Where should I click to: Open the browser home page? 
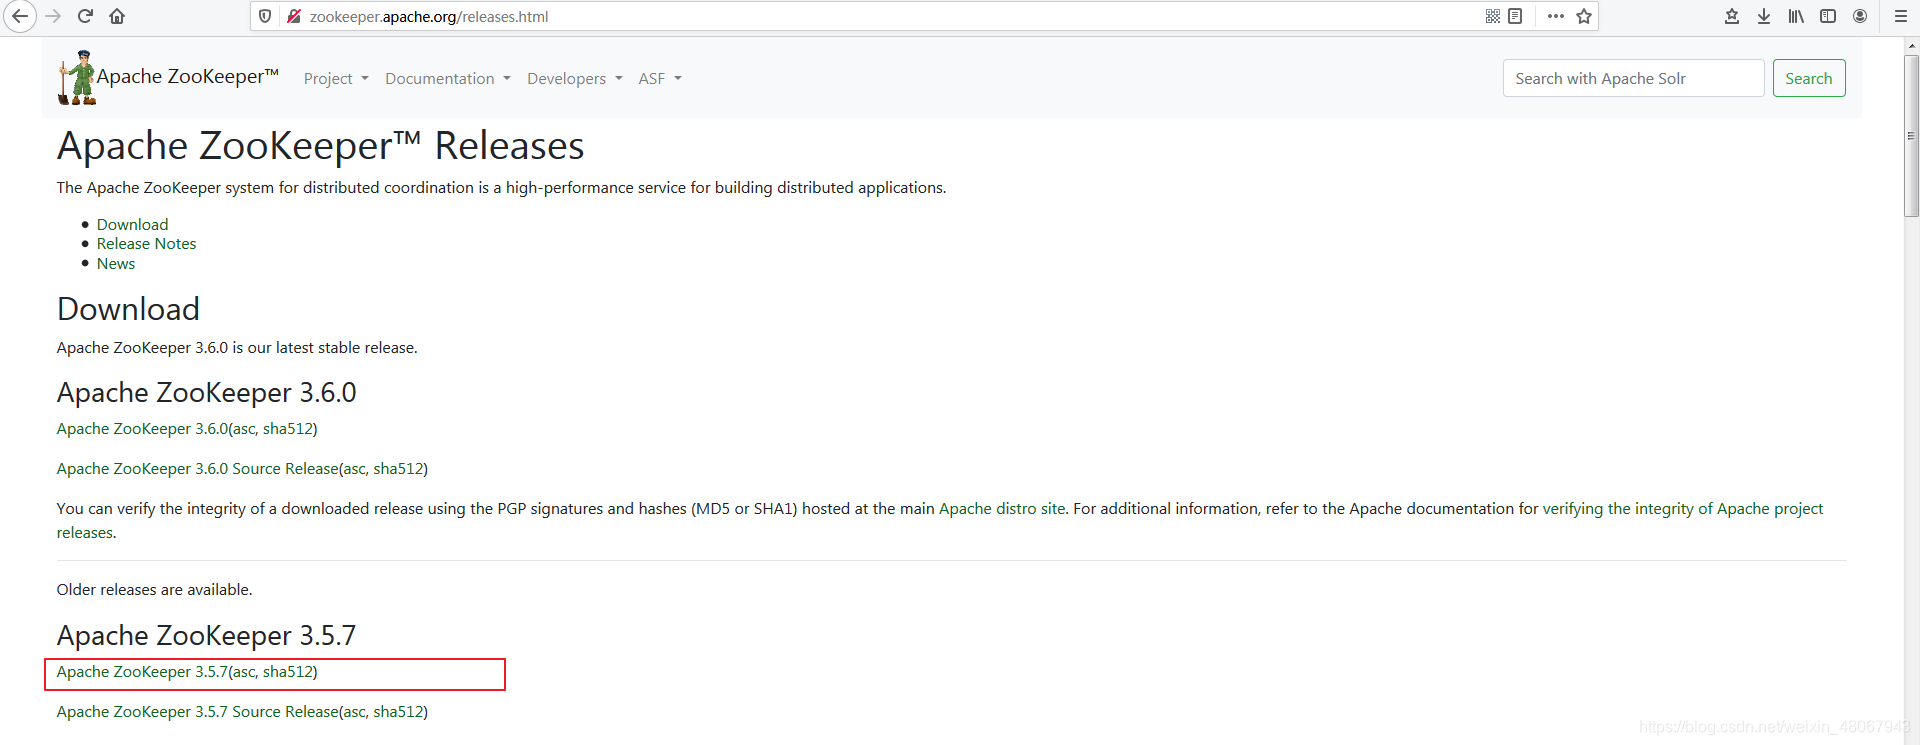pyautogui.click(x=117, y=16)
